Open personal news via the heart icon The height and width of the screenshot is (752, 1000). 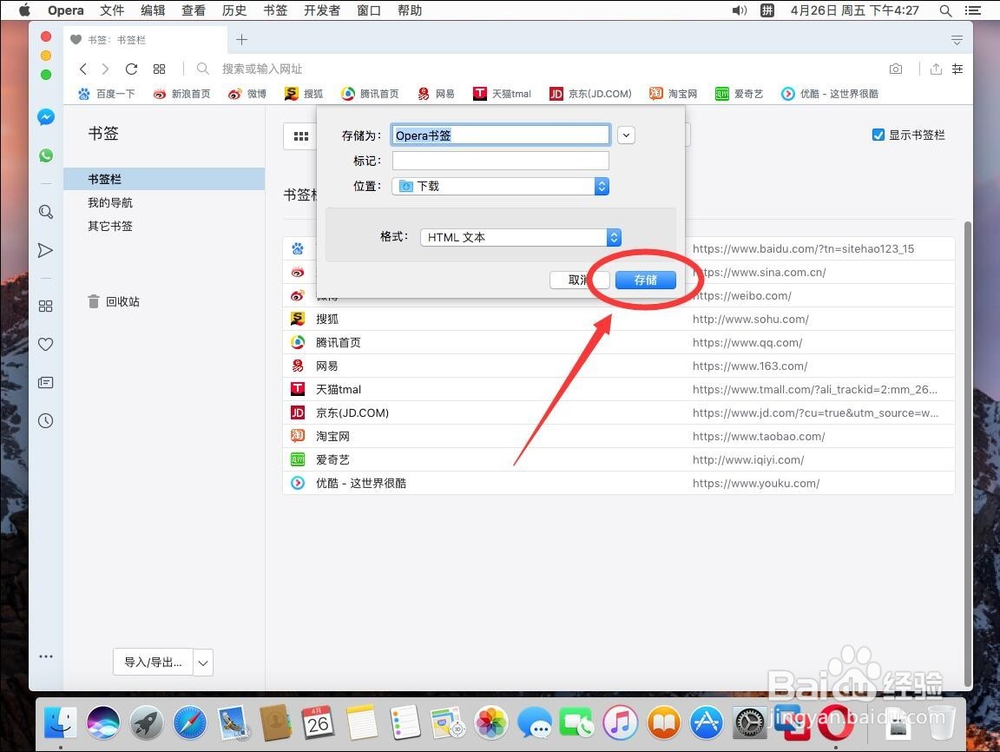click(46, 344)
